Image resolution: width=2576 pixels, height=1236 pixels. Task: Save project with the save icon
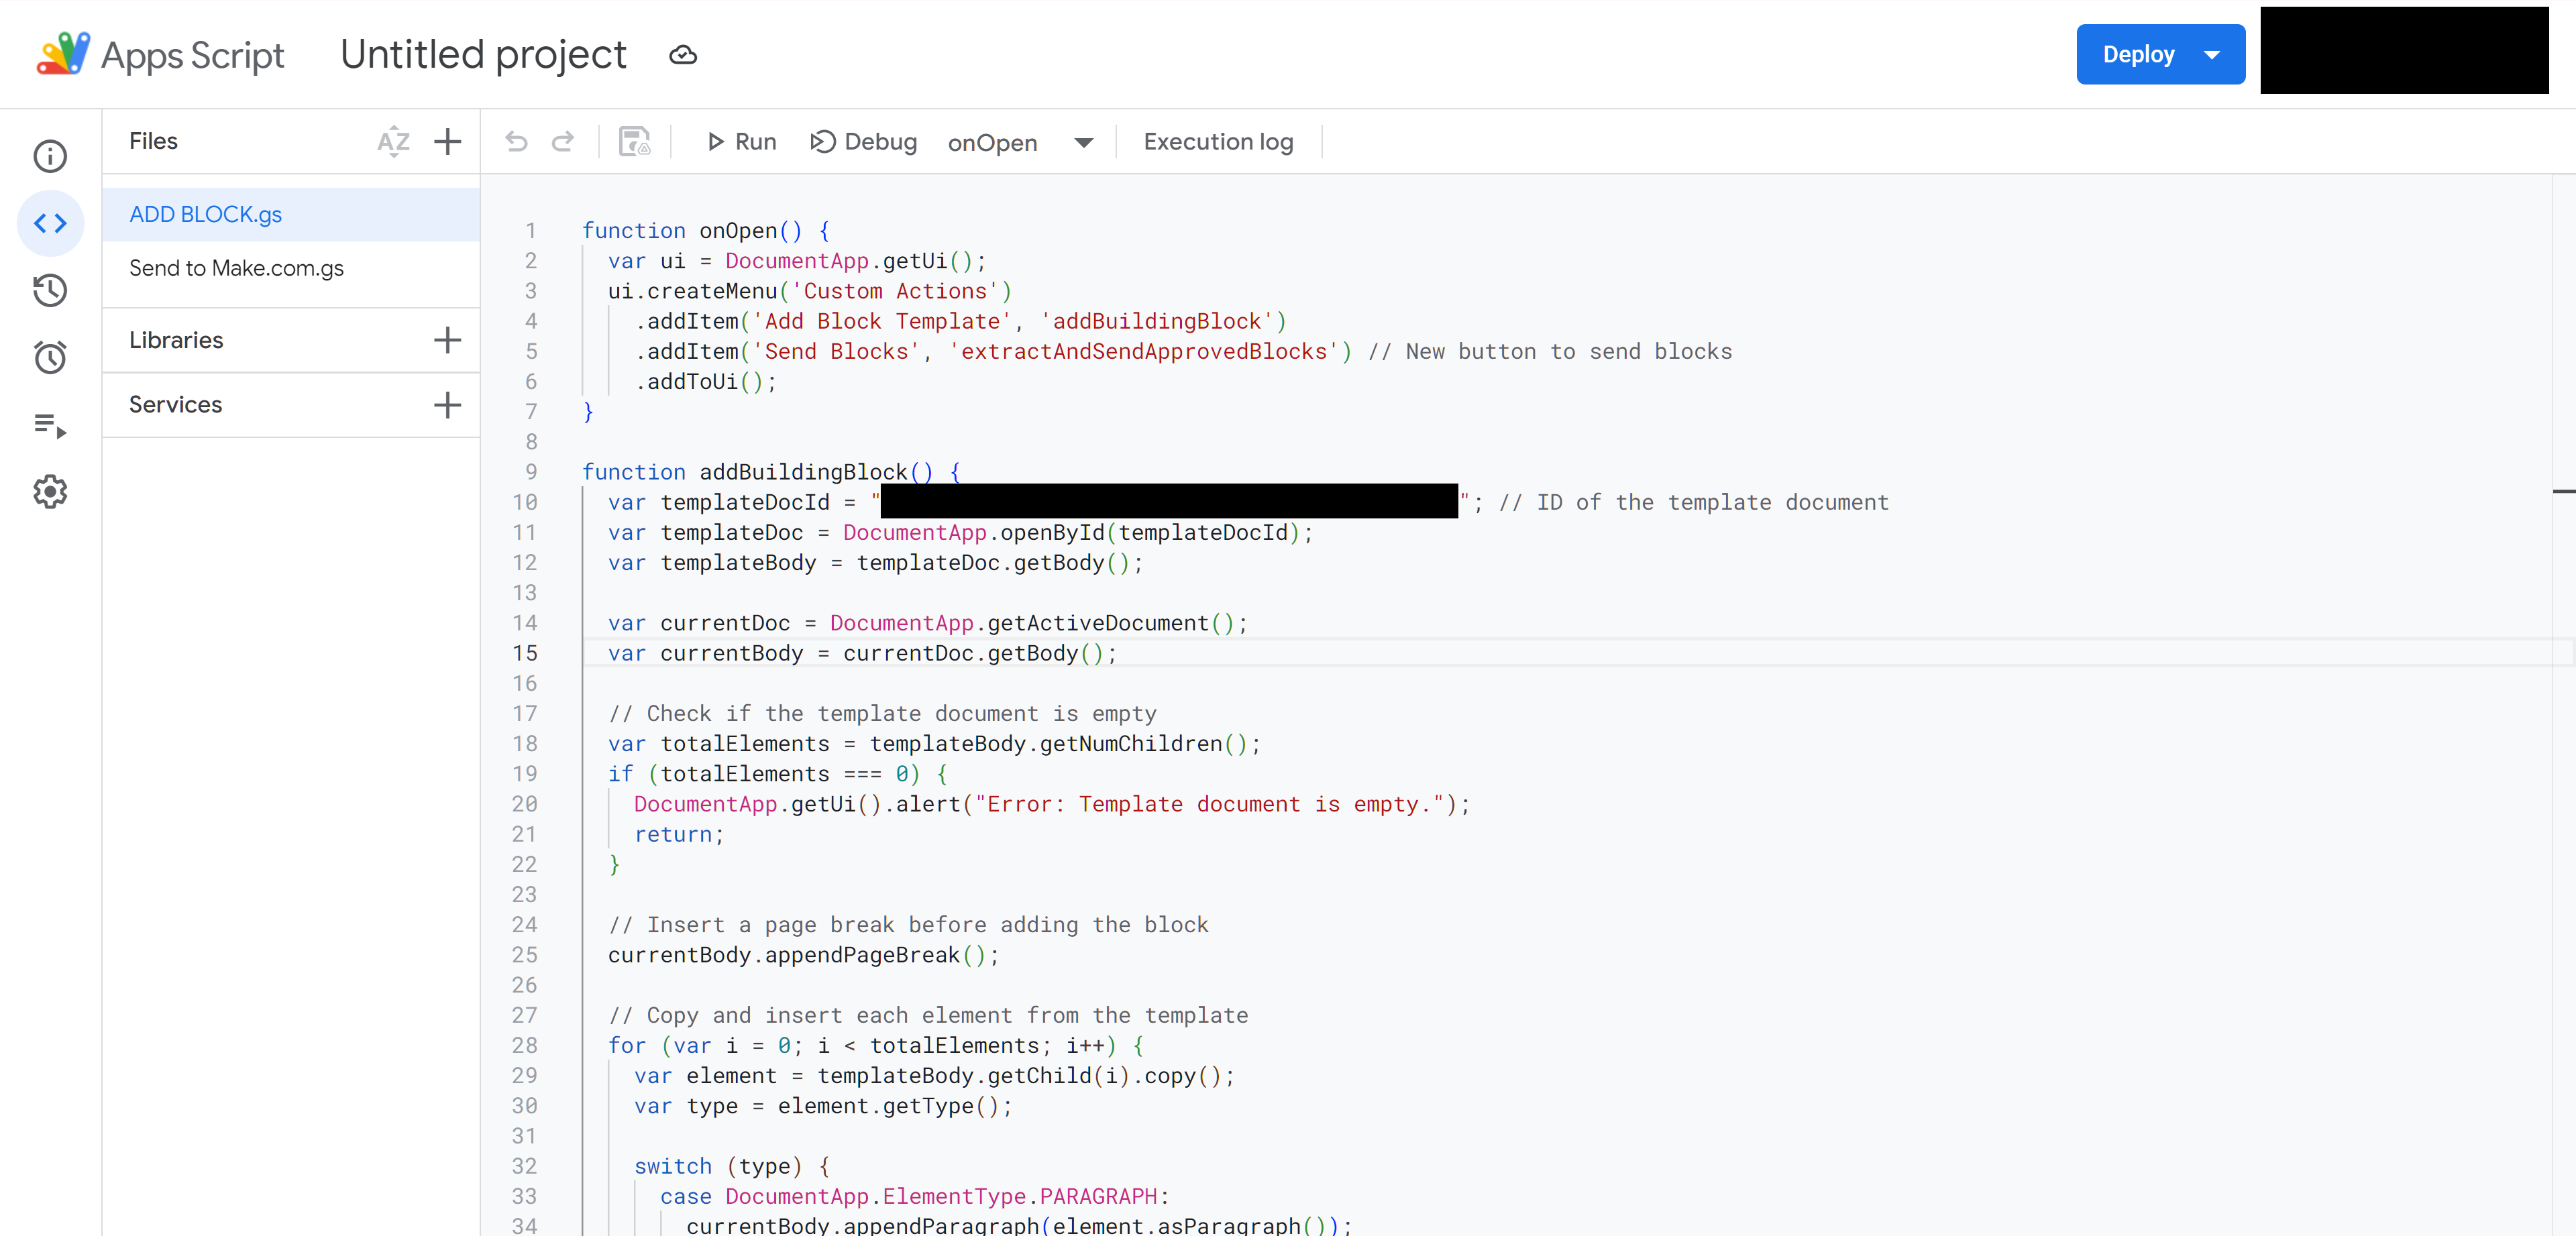point(634,142)
